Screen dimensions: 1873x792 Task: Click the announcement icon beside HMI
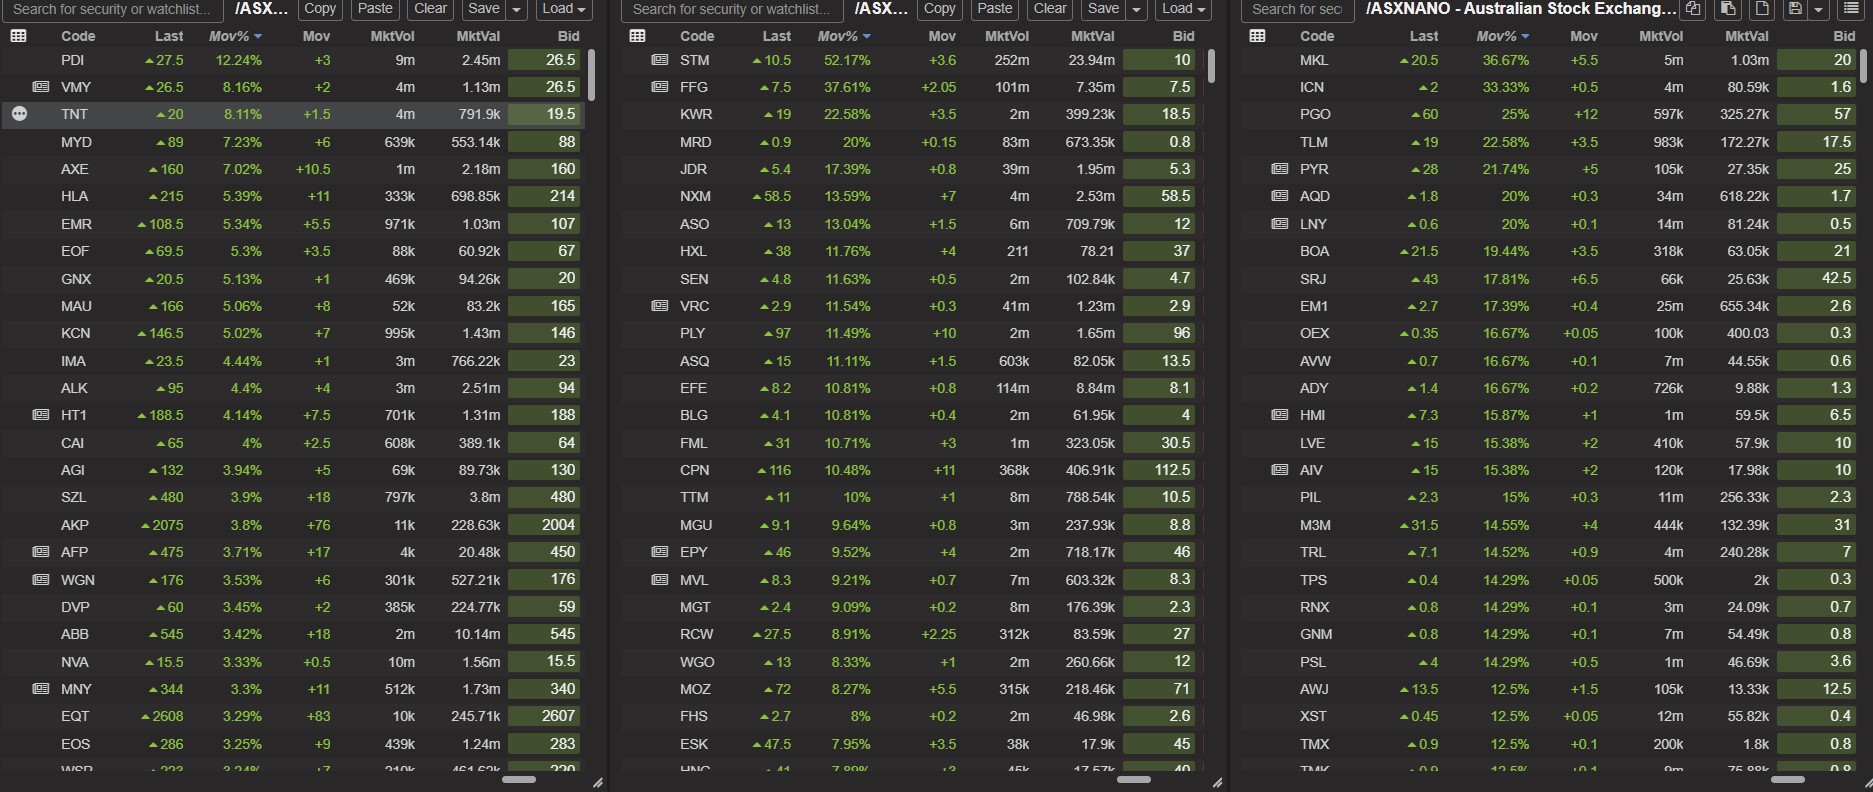[x=1280, y=415]
